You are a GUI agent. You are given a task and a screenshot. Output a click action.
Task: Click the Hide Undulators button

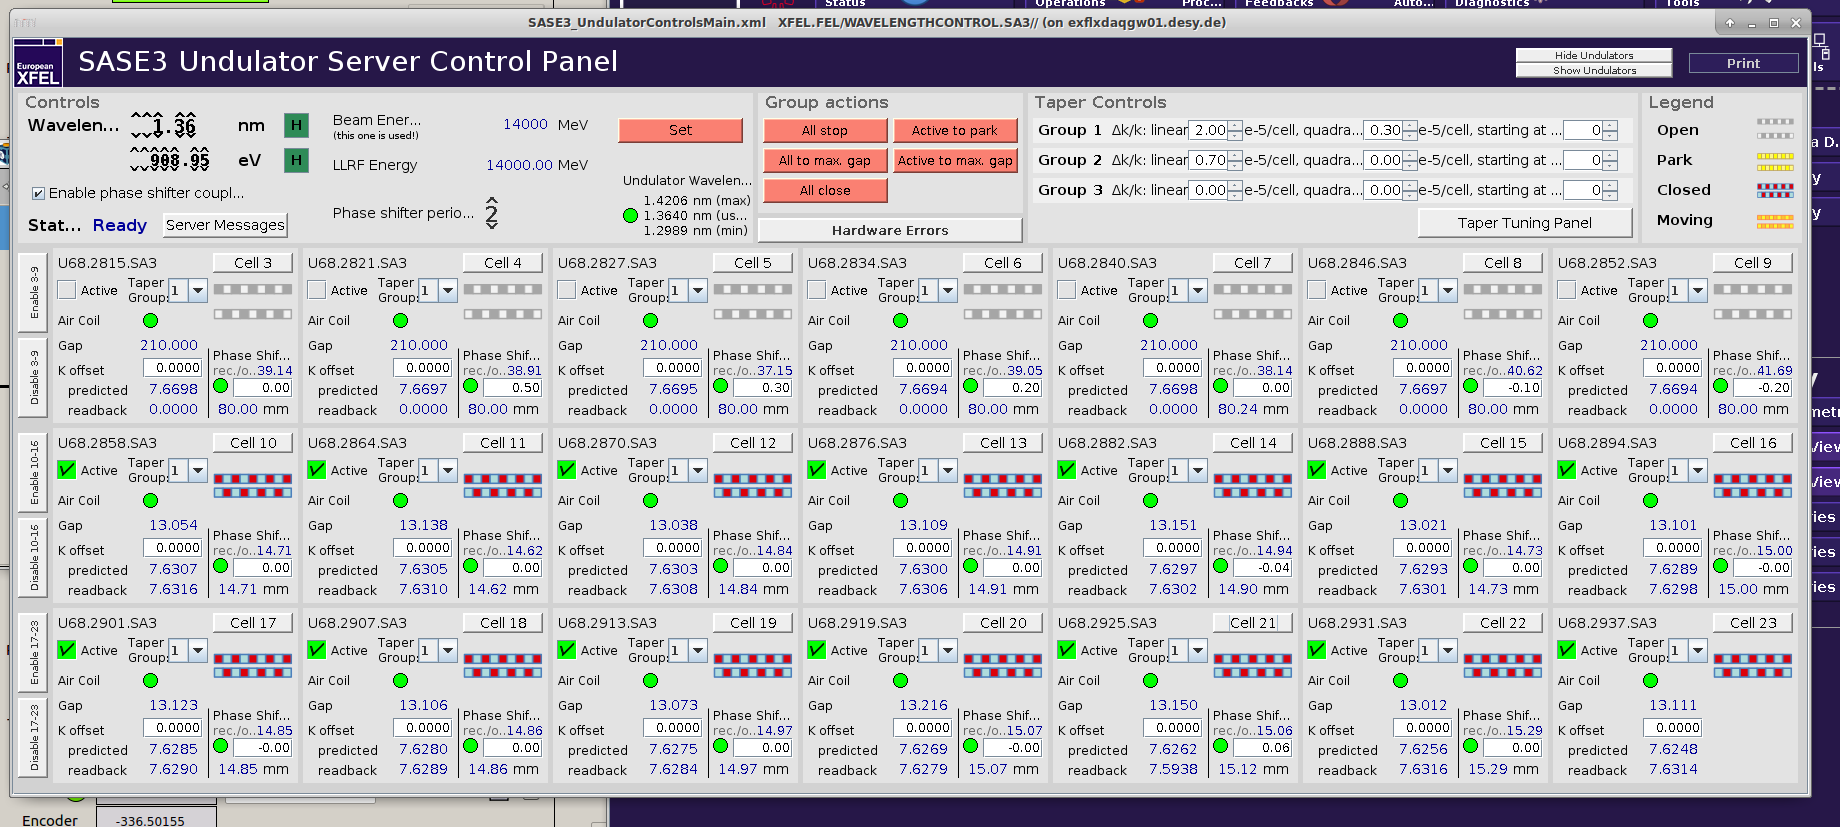pyautogui.click(x=1594, y=56)
